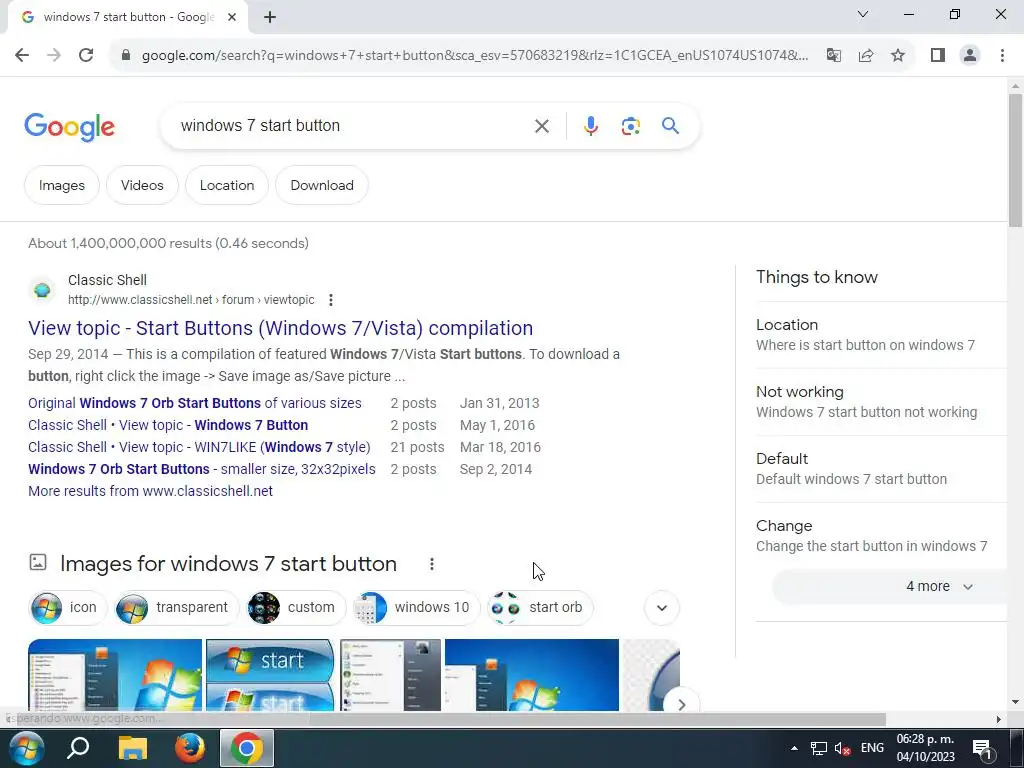Reload the page with the refresh icon
The image size is (1024, 768).
86,55
